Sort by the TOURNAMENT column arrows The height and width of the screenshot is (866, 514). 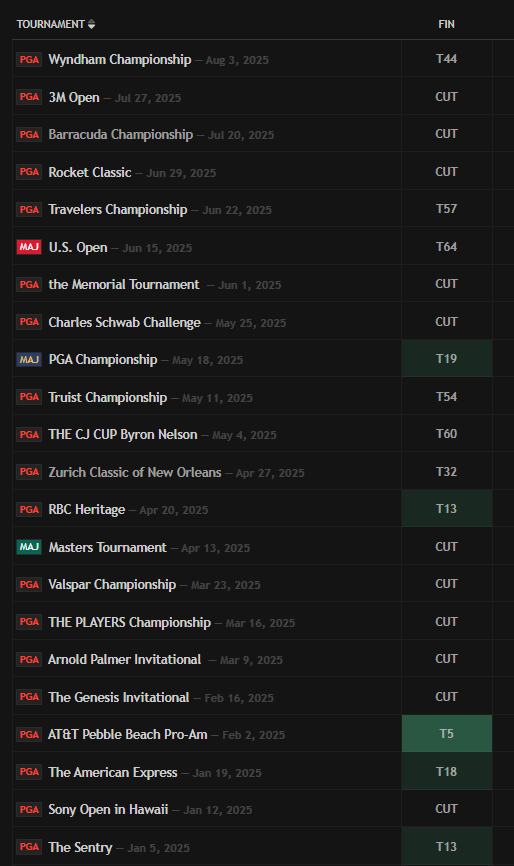tap(91, 24)
